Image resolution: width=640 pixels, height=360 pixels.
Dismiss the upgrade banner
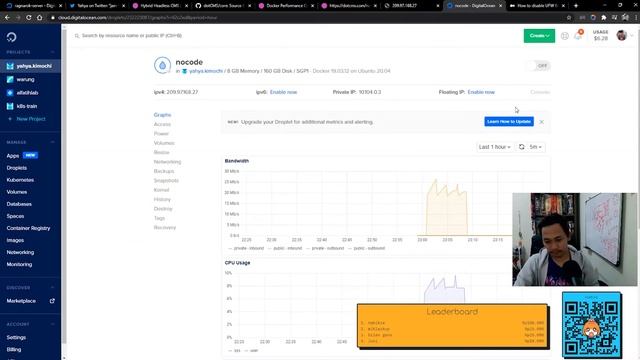[541, 122]
